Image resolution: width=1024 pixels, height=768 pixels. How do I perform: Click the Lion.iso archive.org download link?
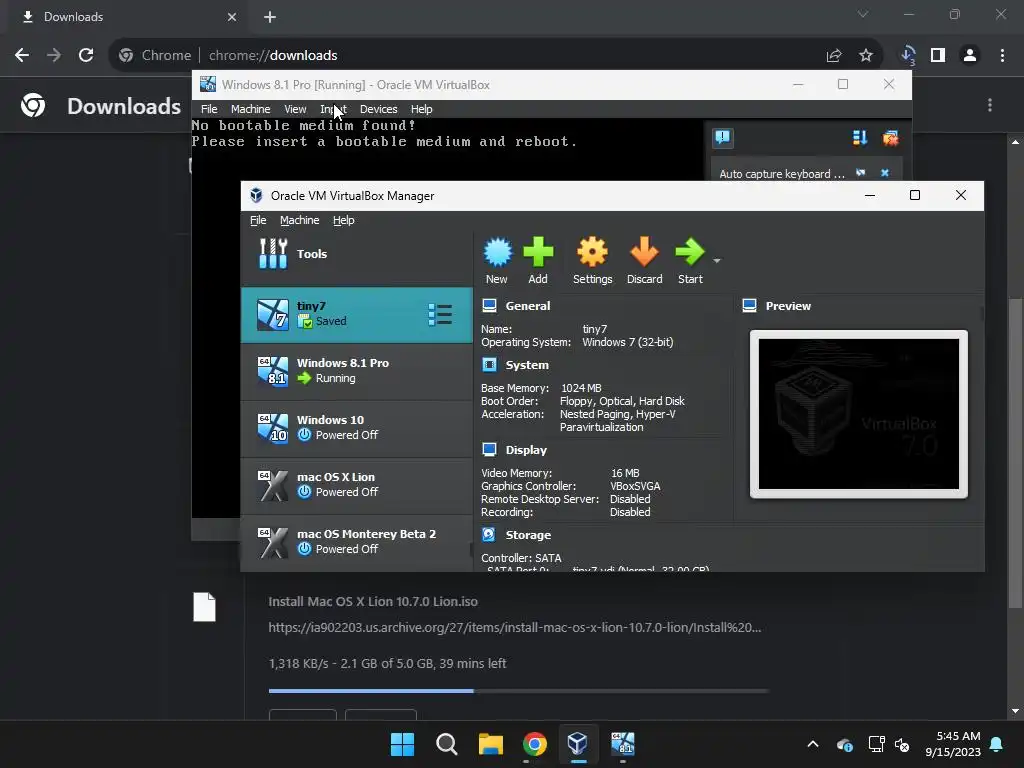coord(515,628)
